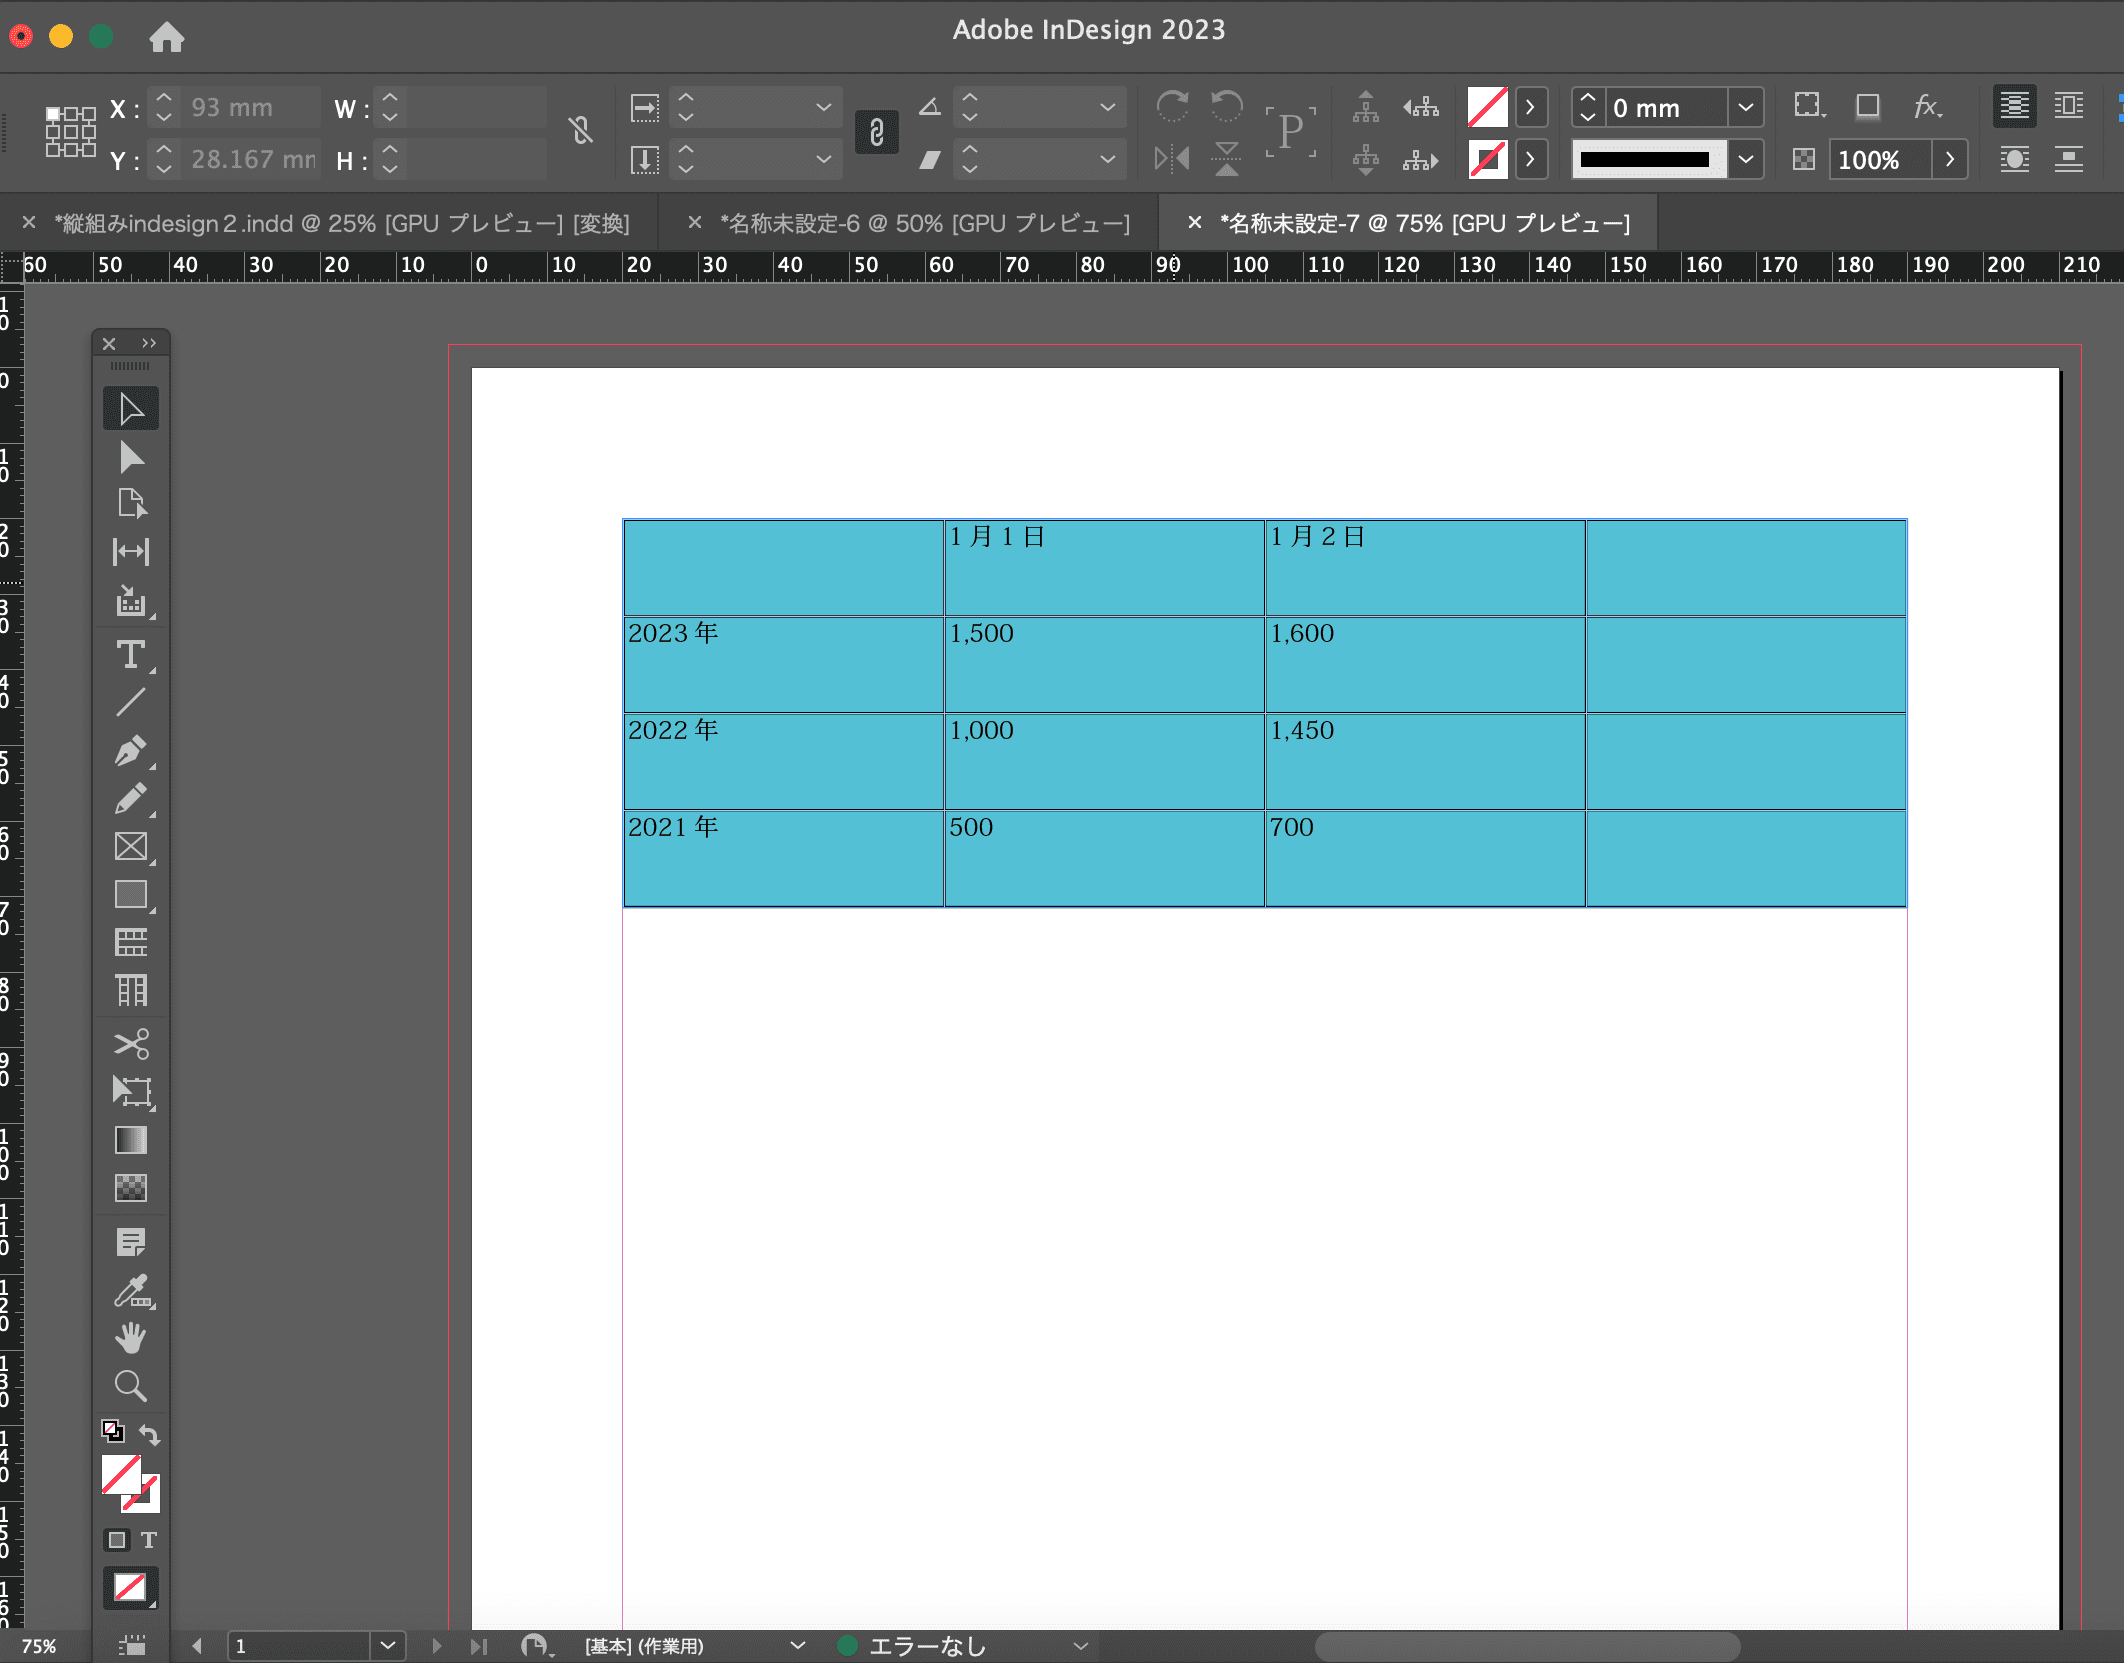Image resolution: width=2124 pixels, height=1663 pixels.
Task: Click the Home icon
Action: tap(167, 37)
